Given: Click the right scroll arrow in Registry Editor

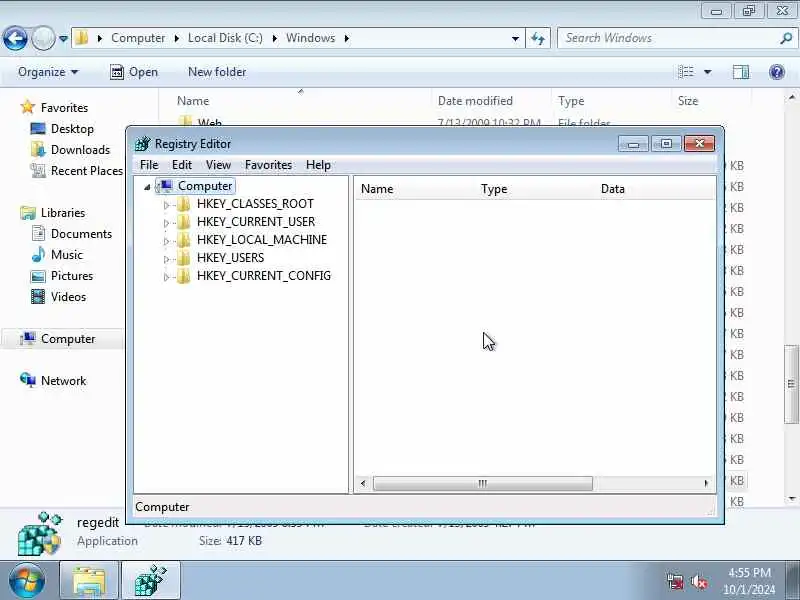Looking at the screenshot, I should coord(706,483).
